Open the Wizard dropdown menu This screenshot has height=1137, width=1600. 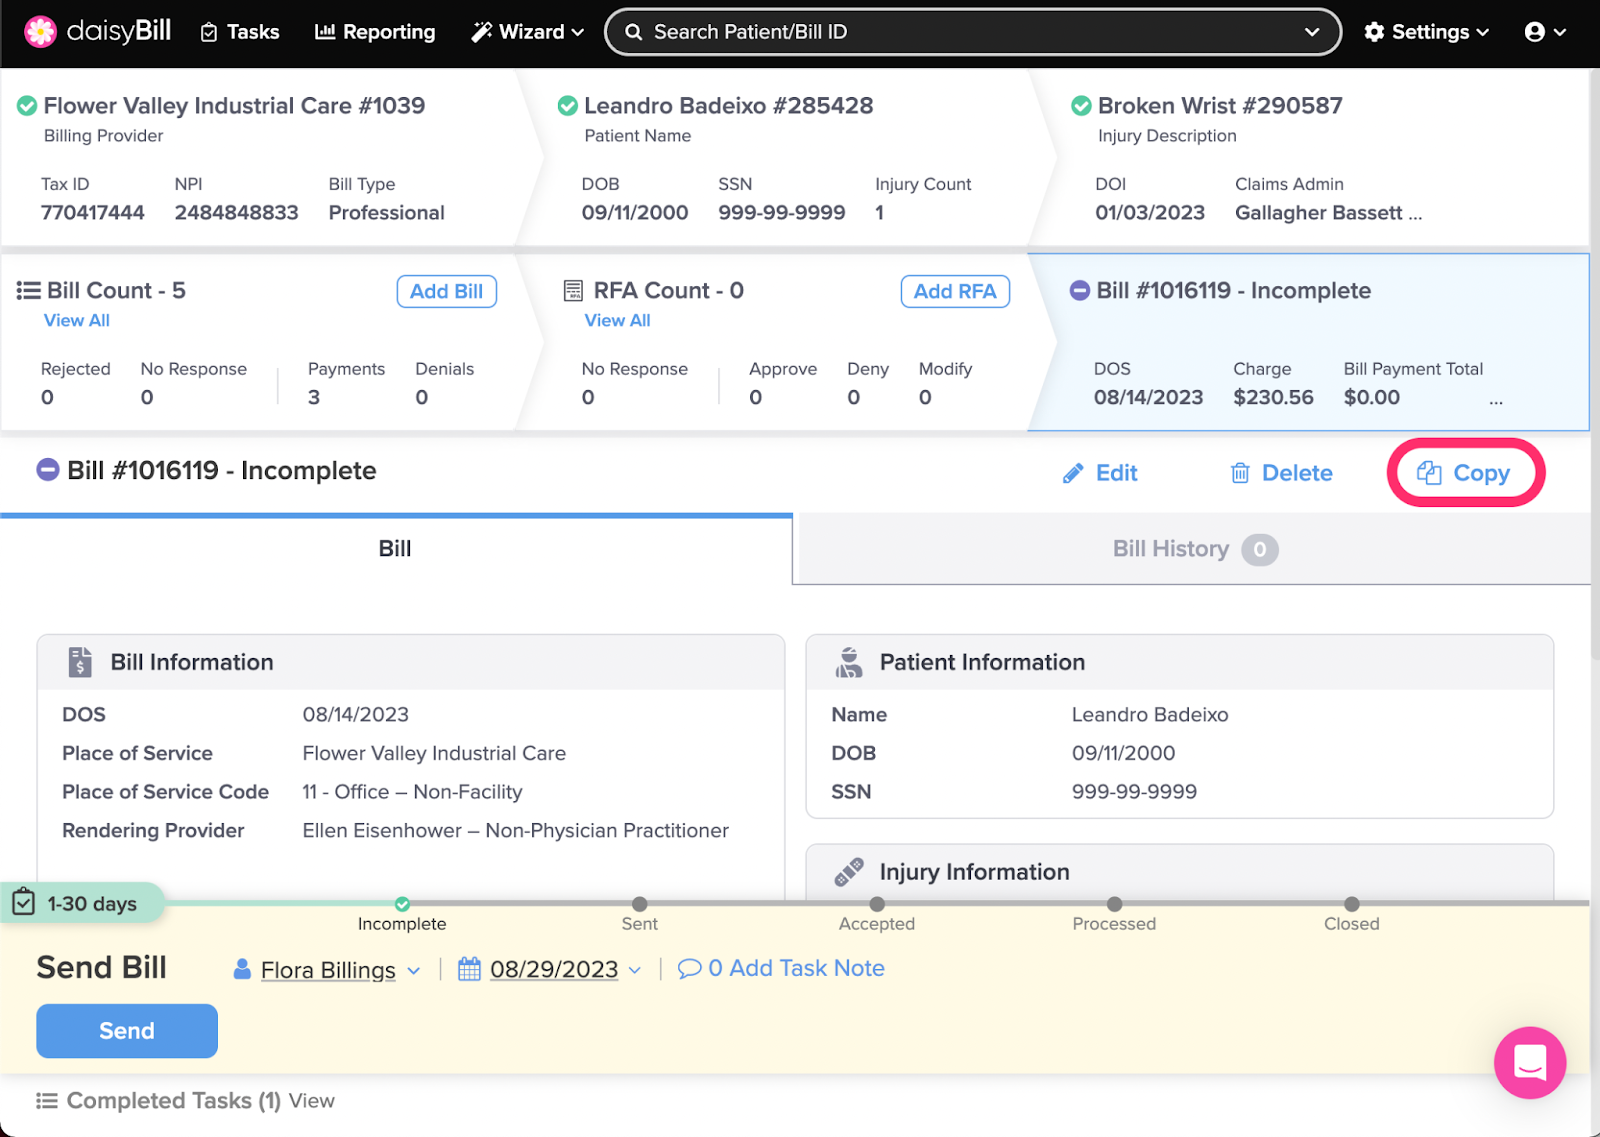click(x=528, y=32)
